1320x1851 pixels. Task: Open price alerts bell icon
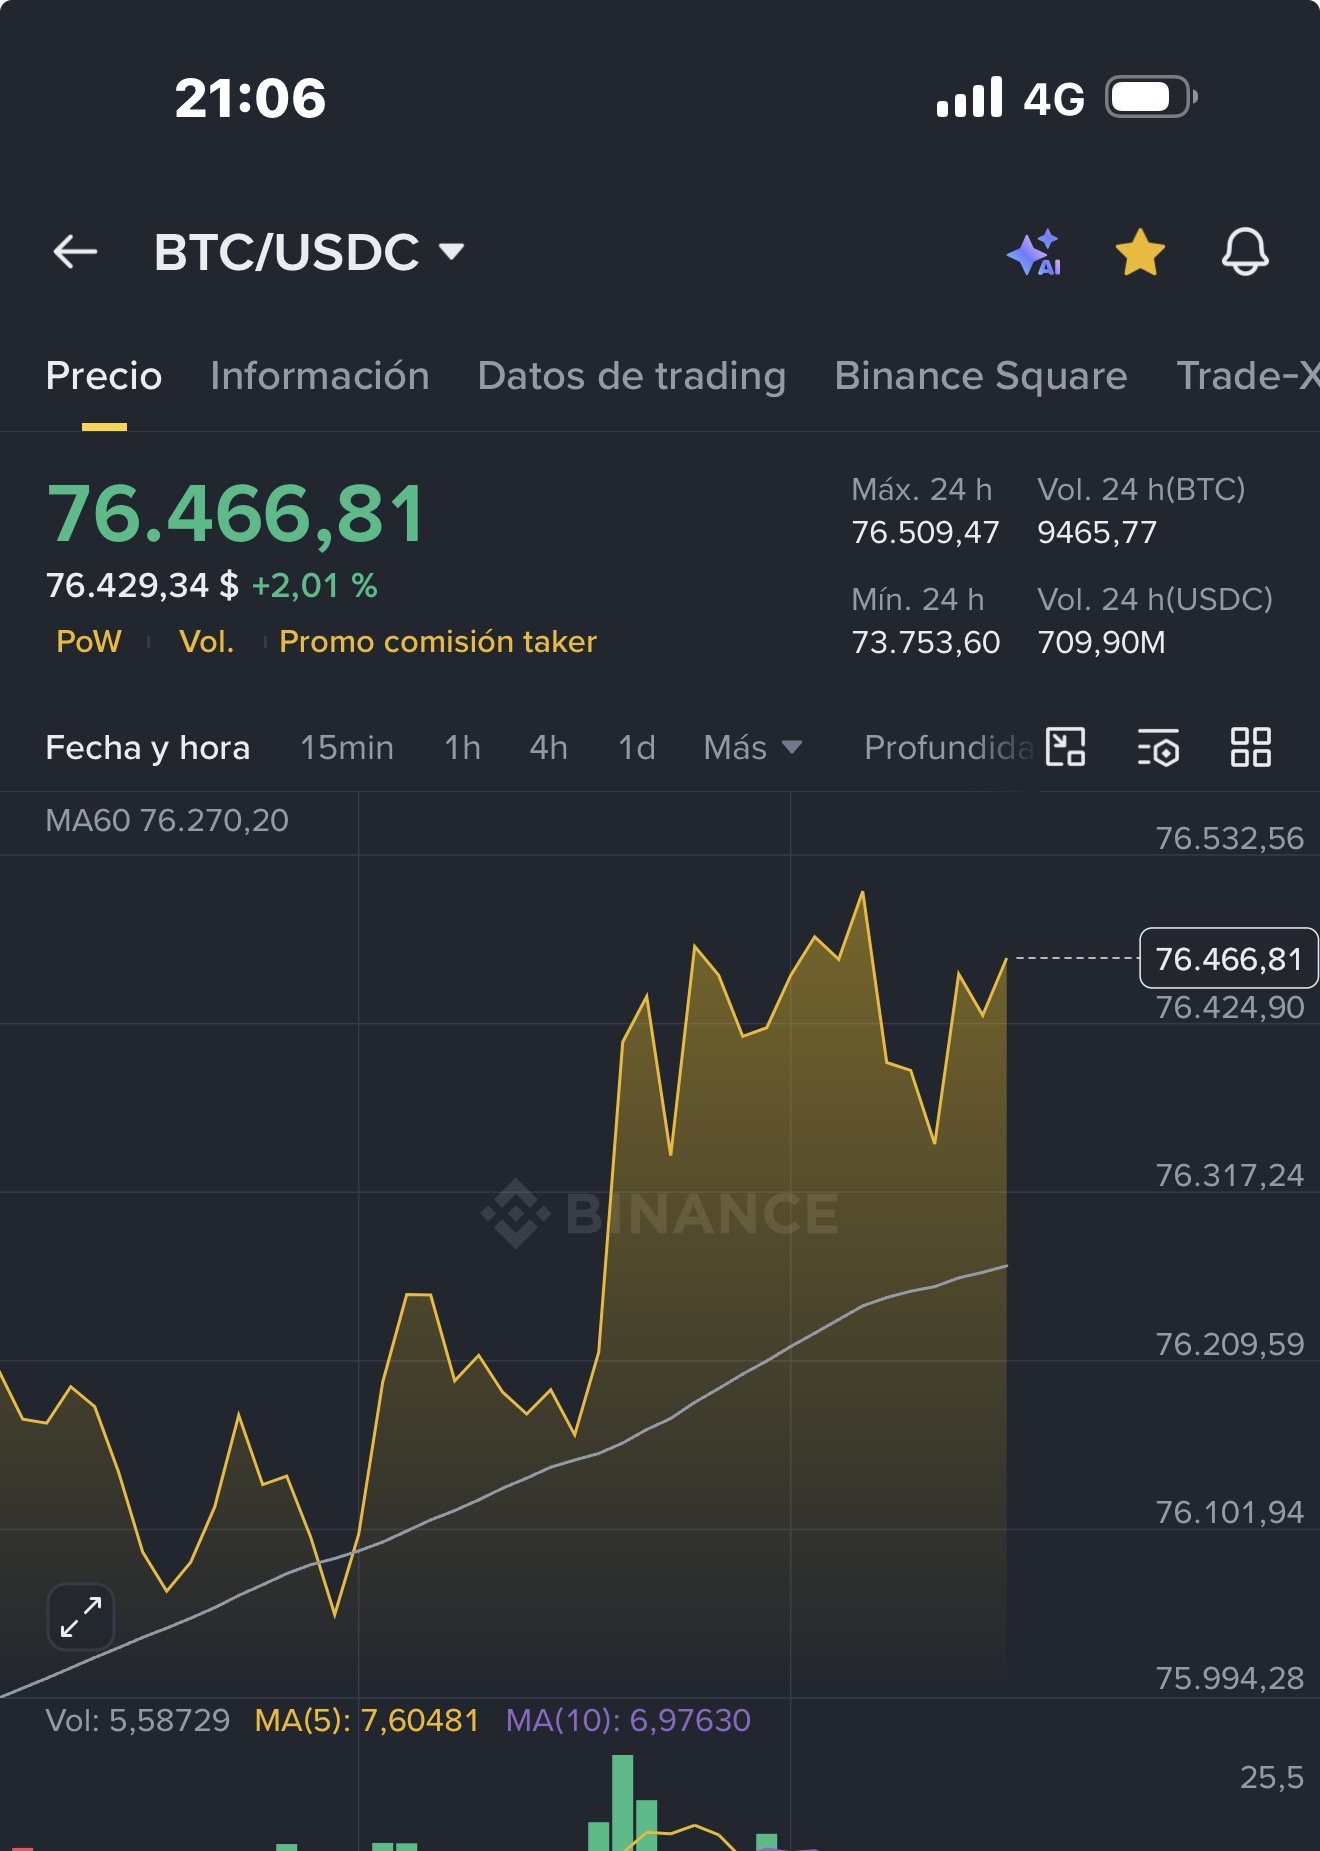coord(1245,252)
